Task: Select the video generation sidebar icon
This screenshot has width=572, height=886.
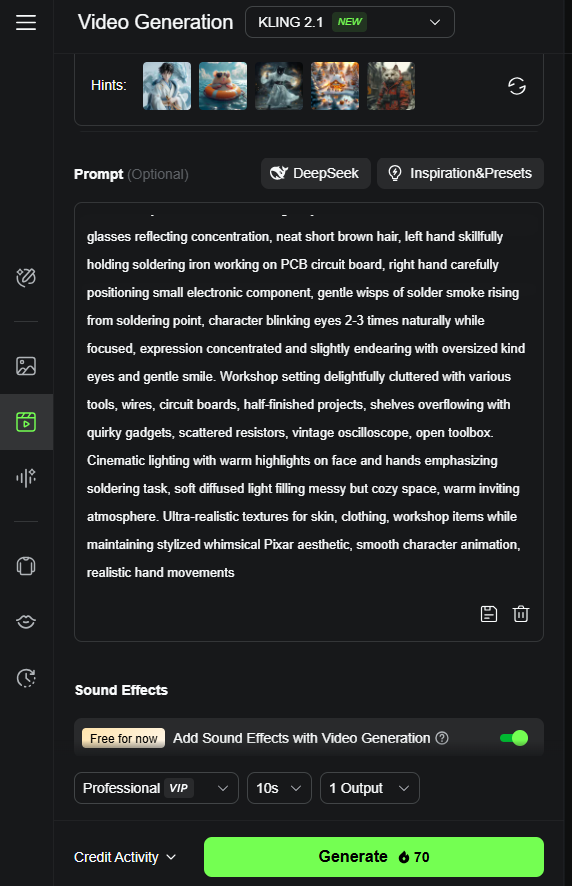Action: pos(26,422)
